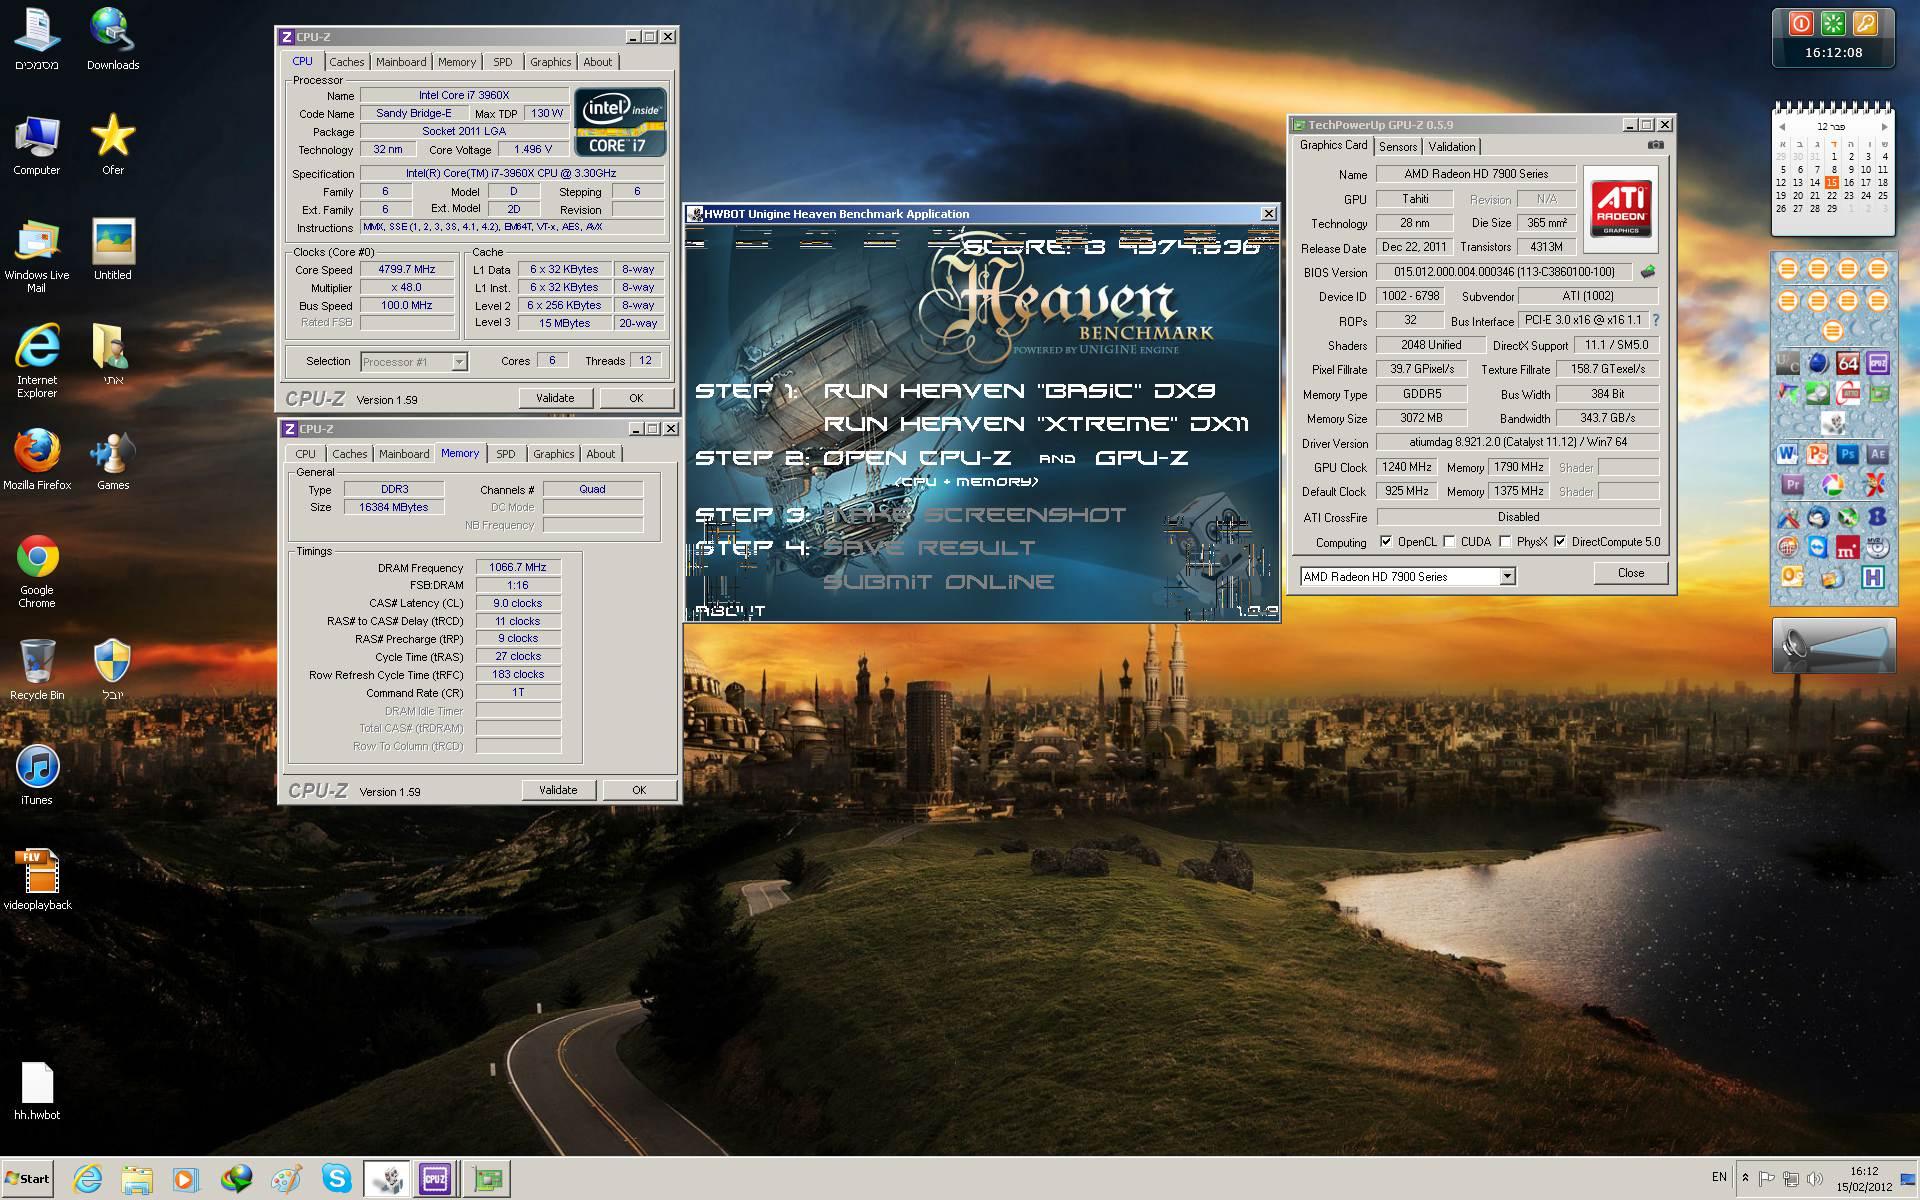This screenshot has height=1200, width=1920.
Task: Click the green restart icon on gadget
Action: click(x=1833, y=24)
